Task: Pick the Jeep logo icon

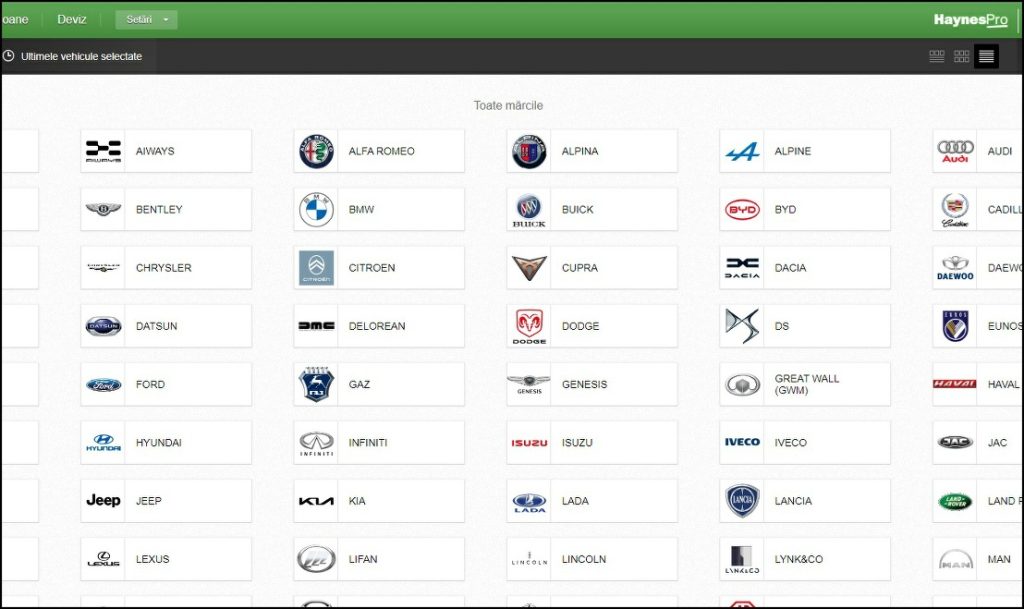Action: [x=103, y=501]
